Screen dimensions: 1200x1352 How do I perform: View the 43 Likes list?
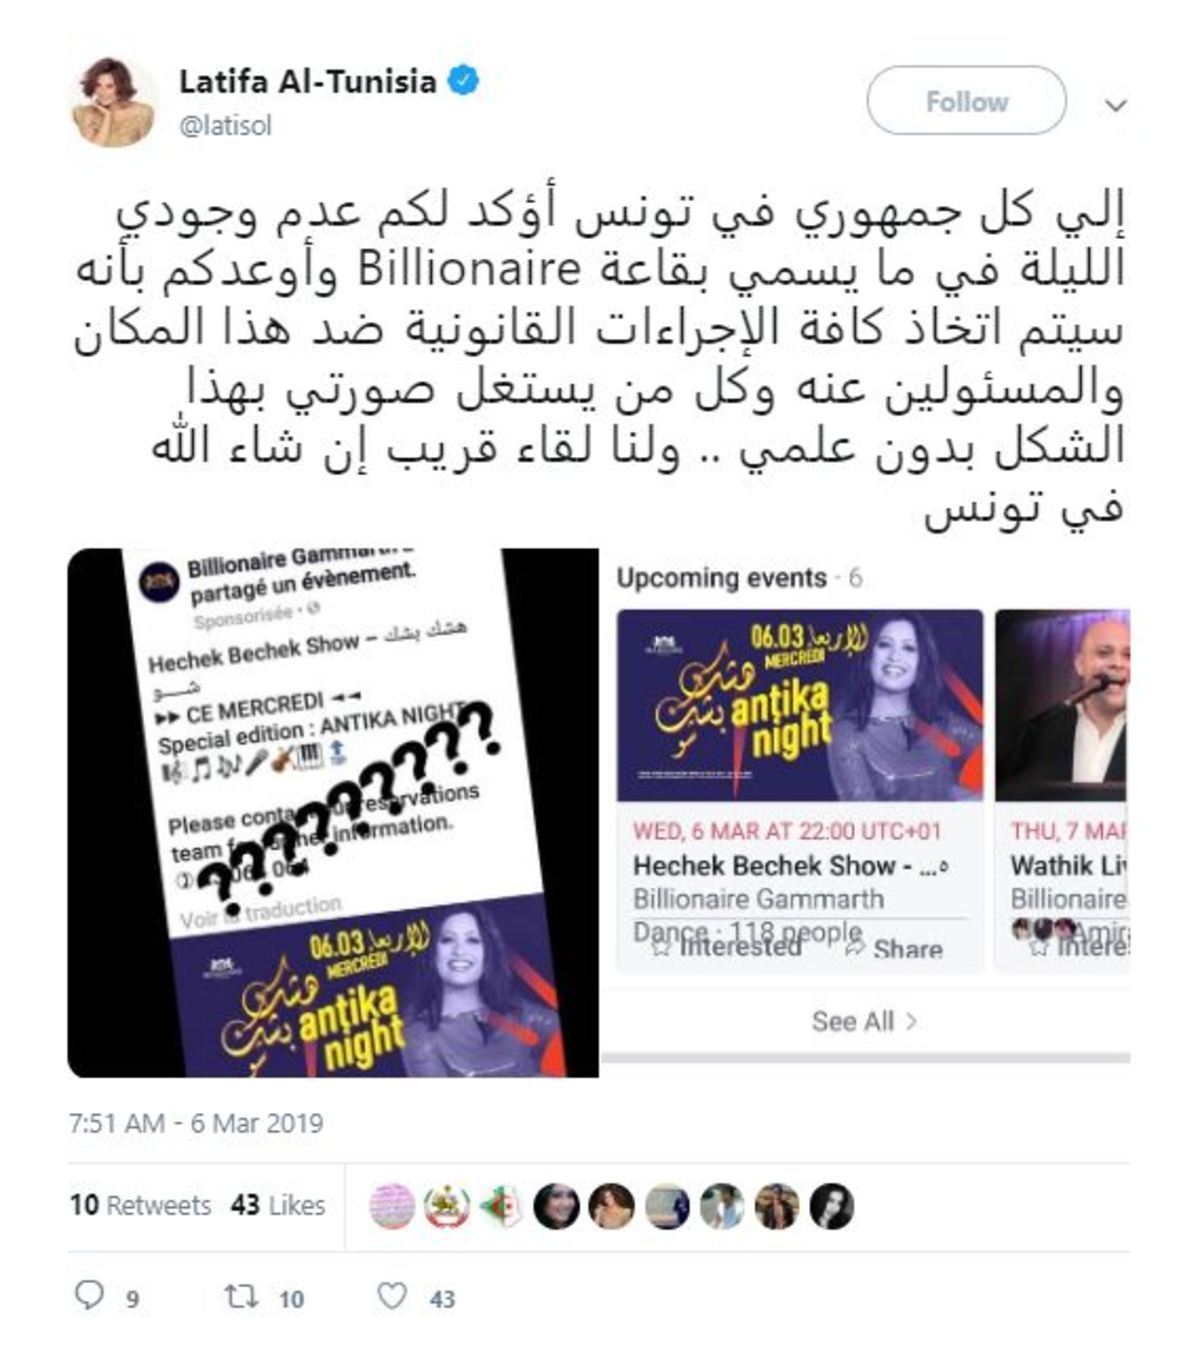[278, 1205]
